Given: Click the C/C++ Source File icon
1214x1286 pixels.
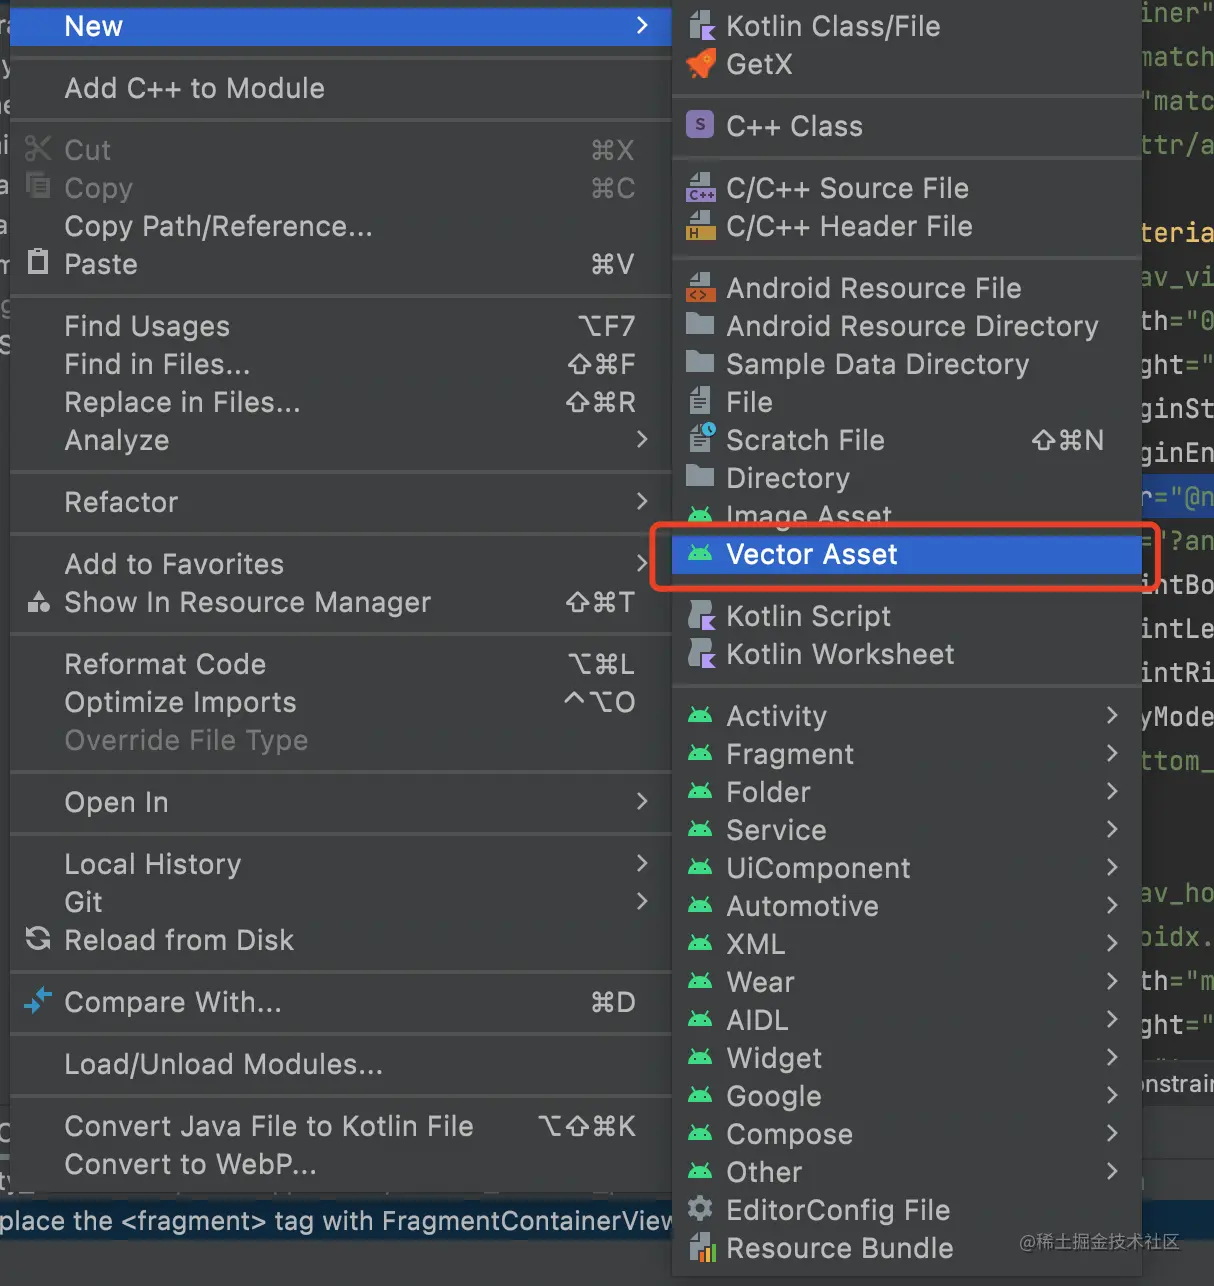Looking at the screenshot, I should pyautogui.click(x=701, y=188).
